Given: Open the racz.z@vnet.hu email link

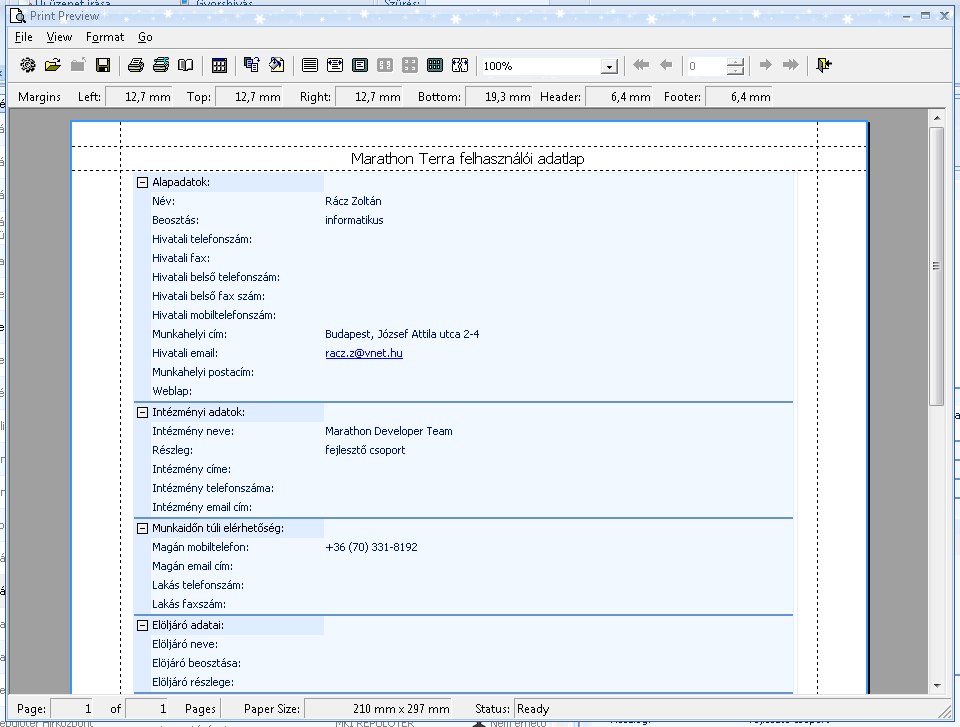Looking at the screenshot, I should pos(364,353).
